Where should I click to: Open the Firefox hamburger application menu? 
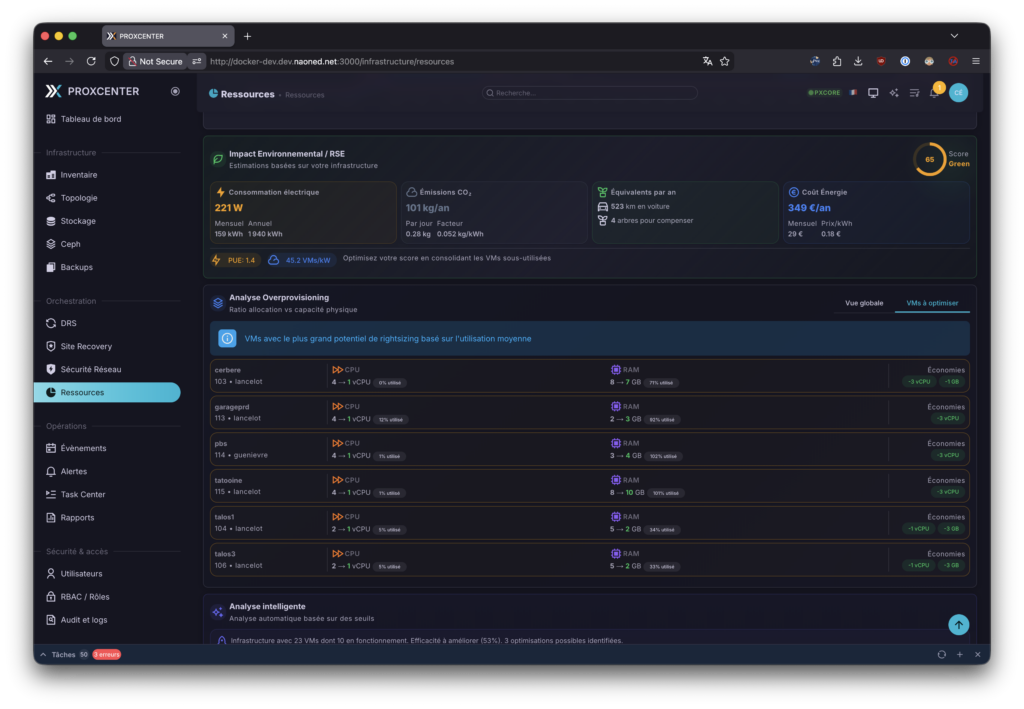point(976,61)
